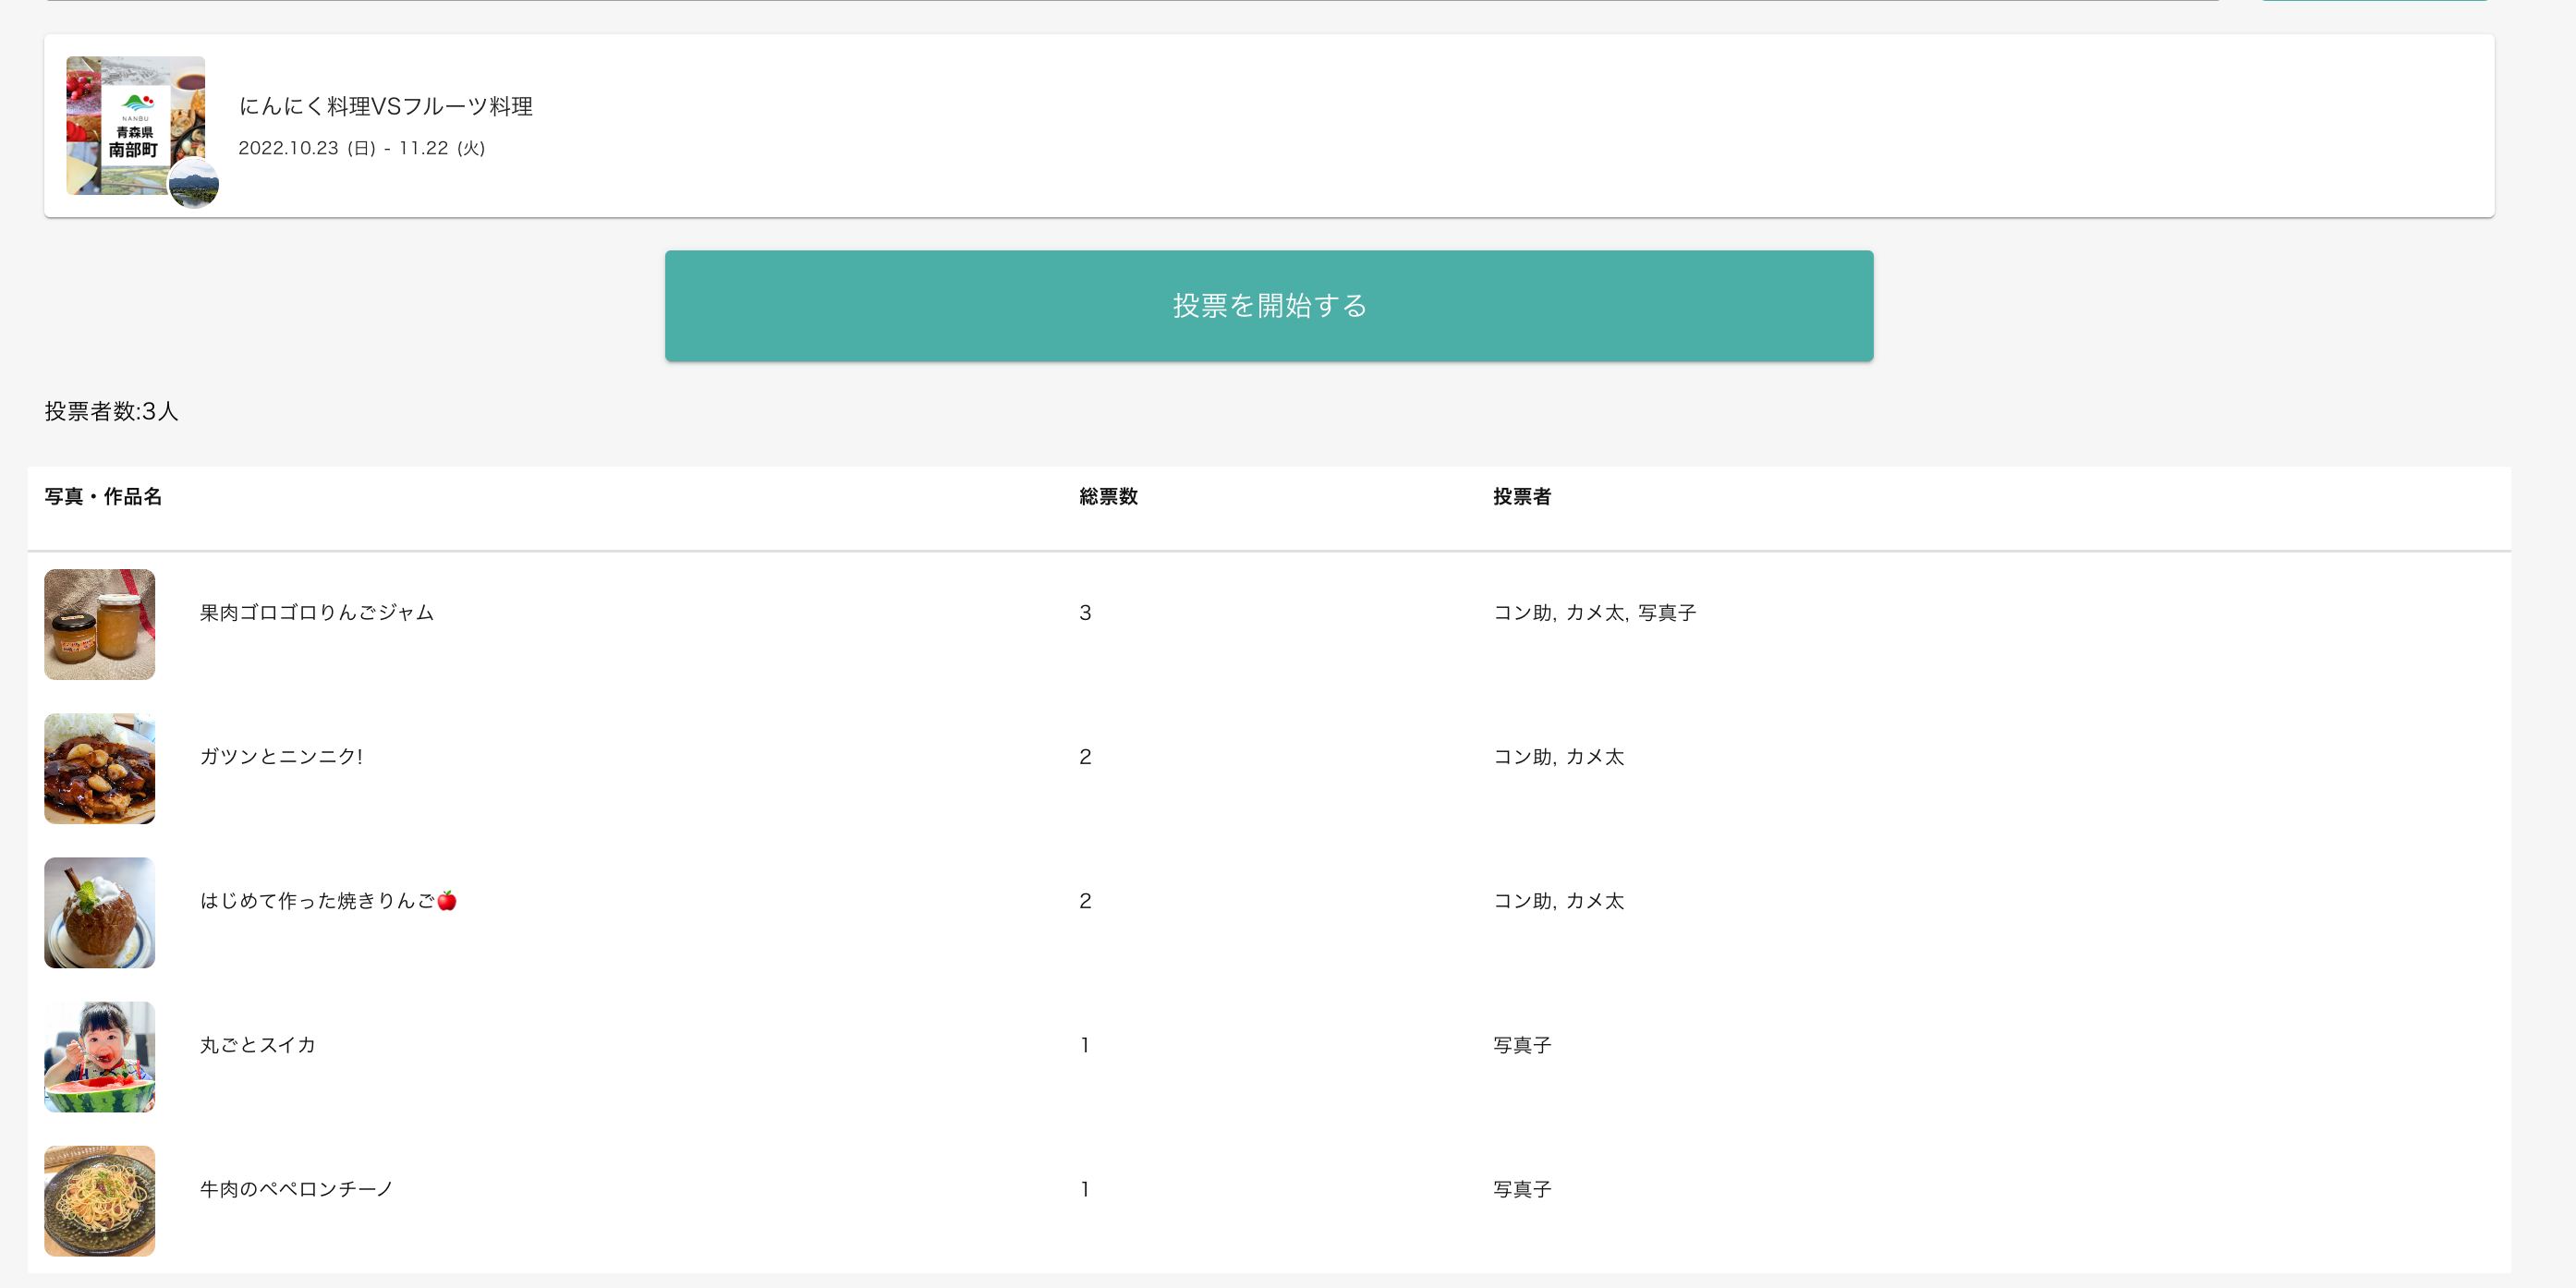
Task: Click the 総票数 column header
Action: pos(1108,496)
